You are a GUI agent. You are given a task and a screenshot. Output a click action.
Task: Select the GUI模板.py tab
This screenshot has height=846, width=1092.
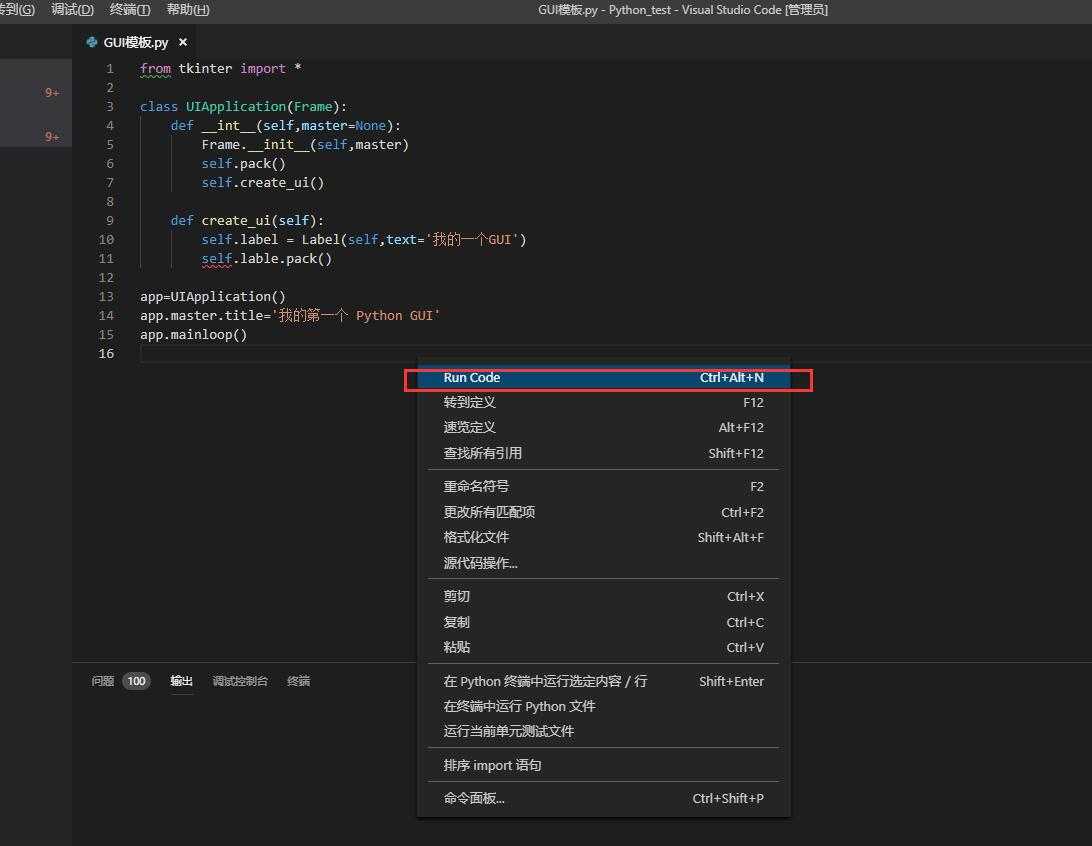(x=136, y=42)
